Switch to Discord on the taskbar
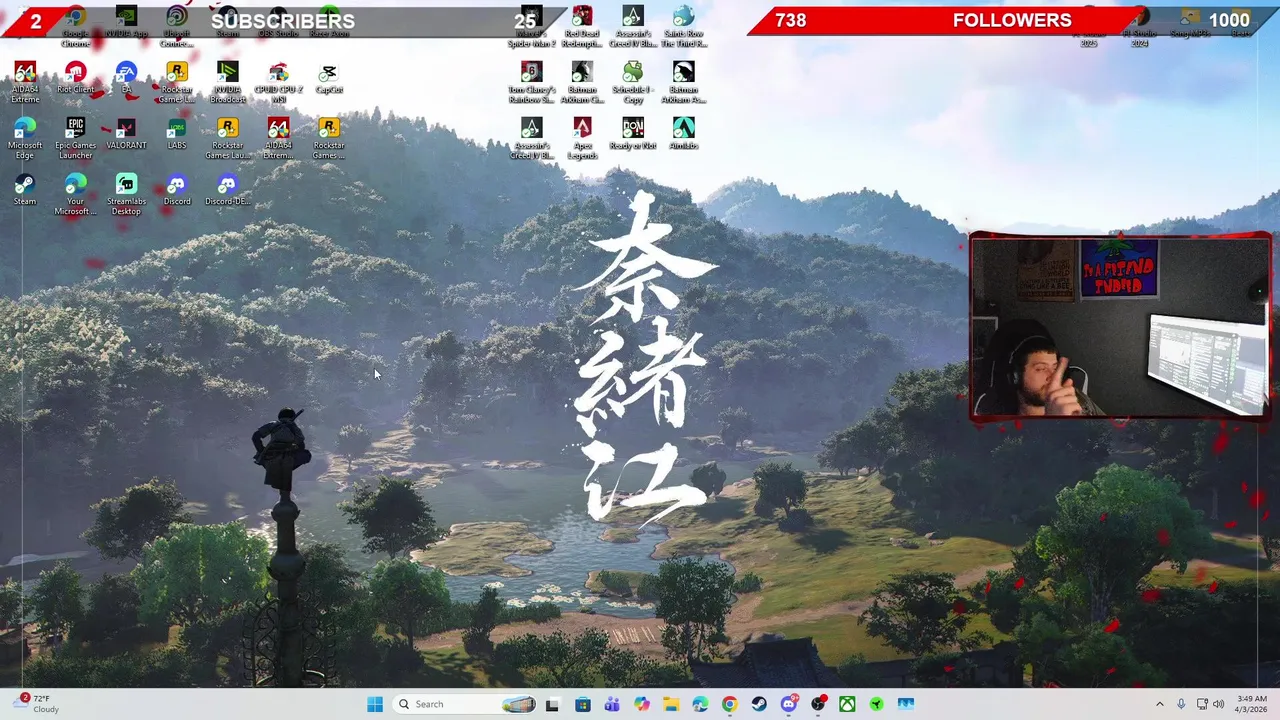This screenshot has width=1280, height=720. (789, 704)
